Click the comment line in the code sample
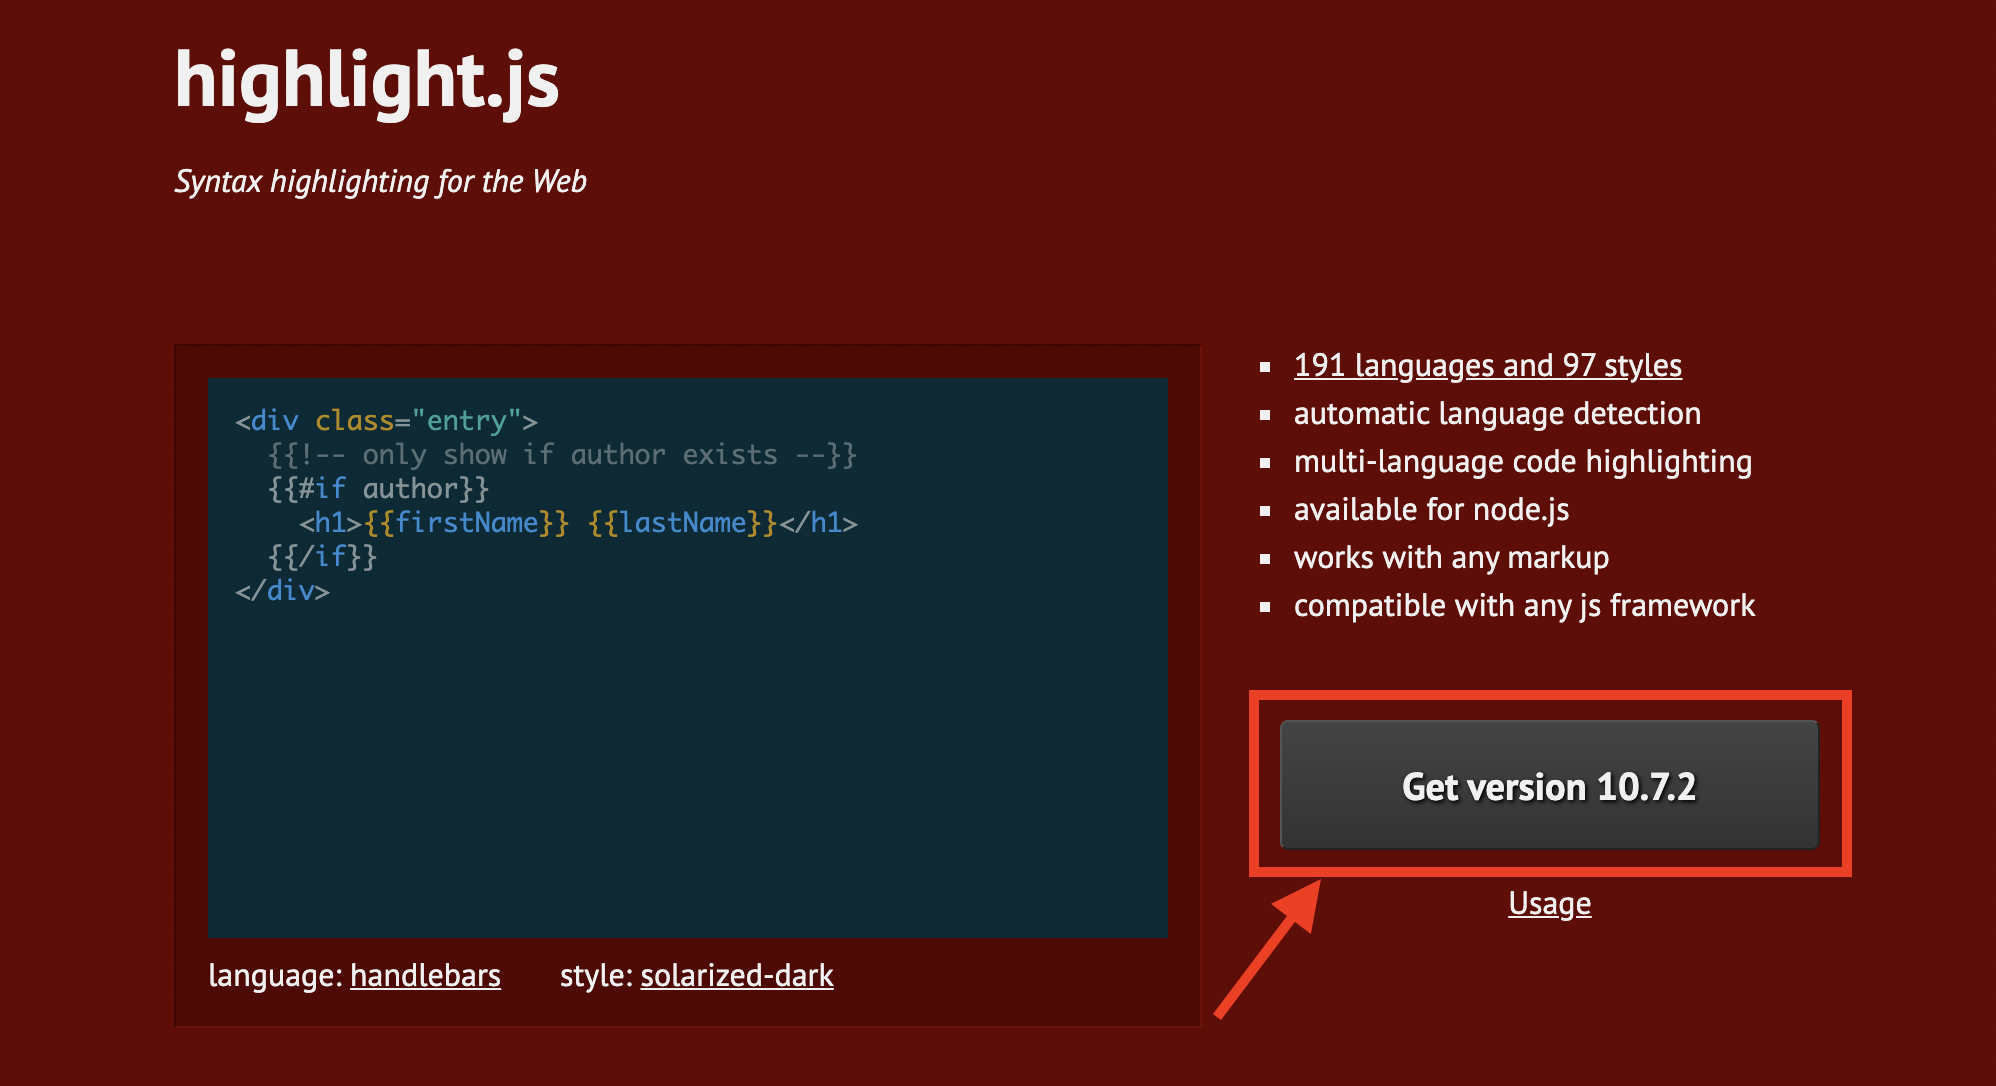Screen dimensions: 1996x1086 [x=562, y=454]
